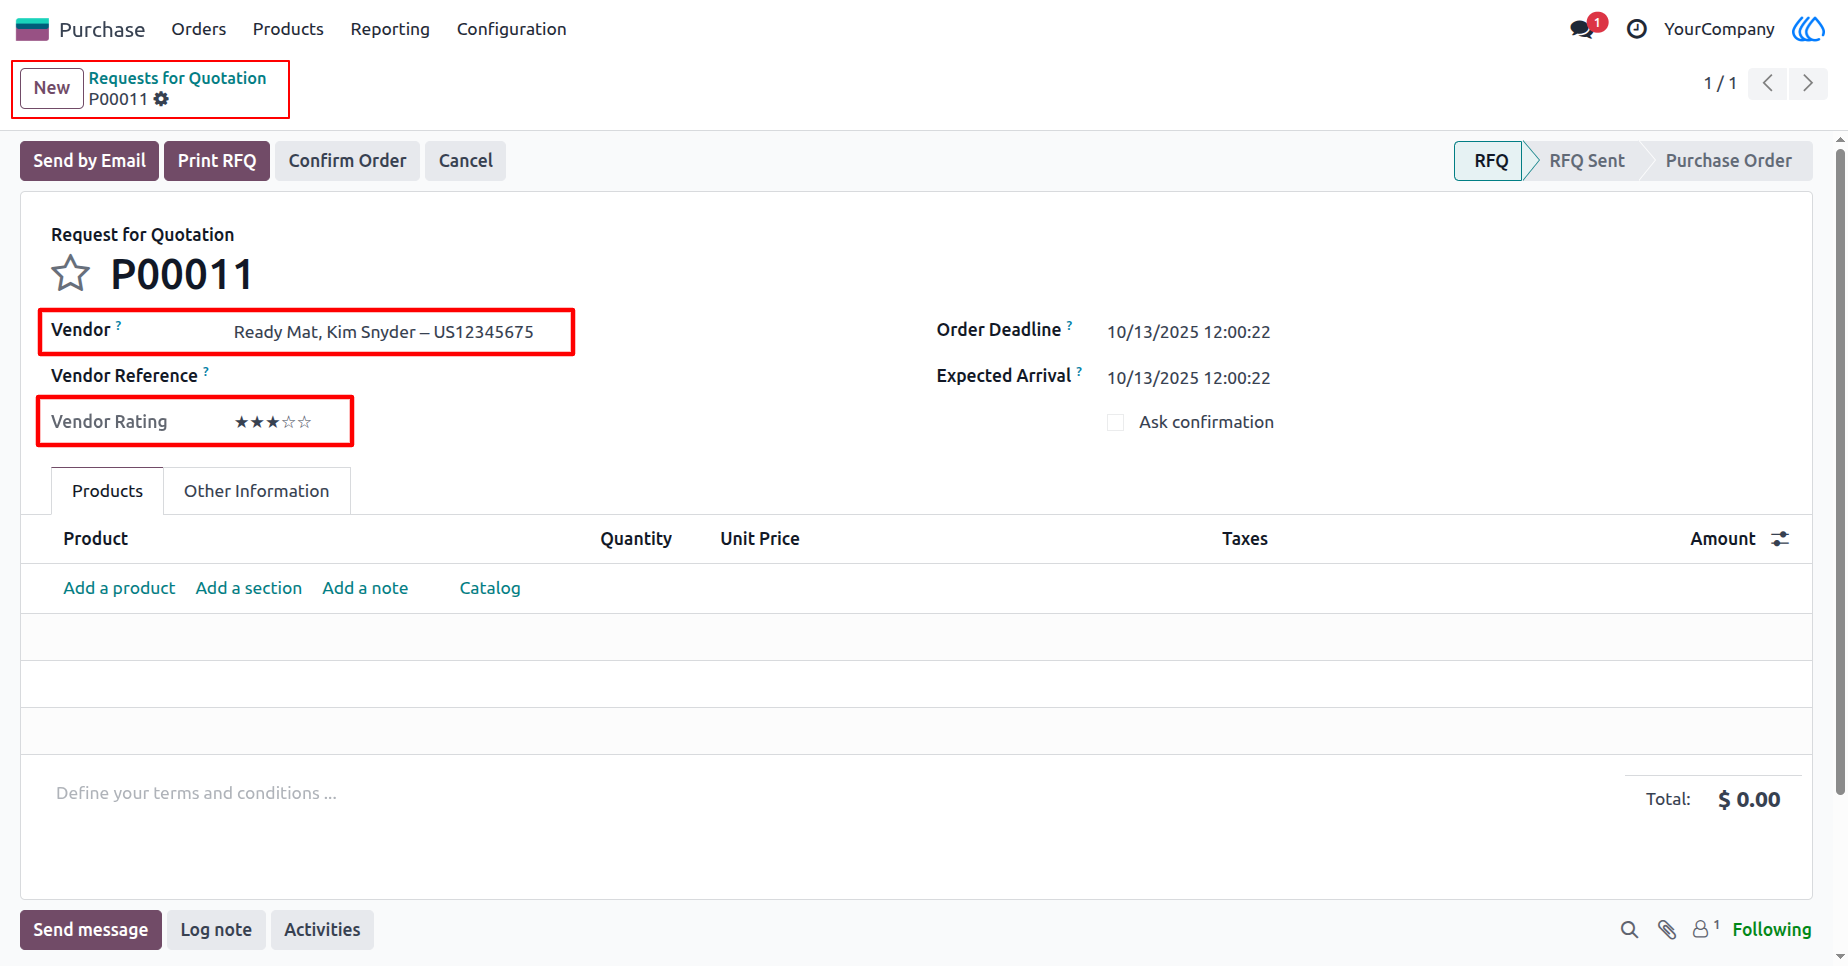Open the gear actions menu next to P00011
This screenshot has width=1848, height=966.
161,99
